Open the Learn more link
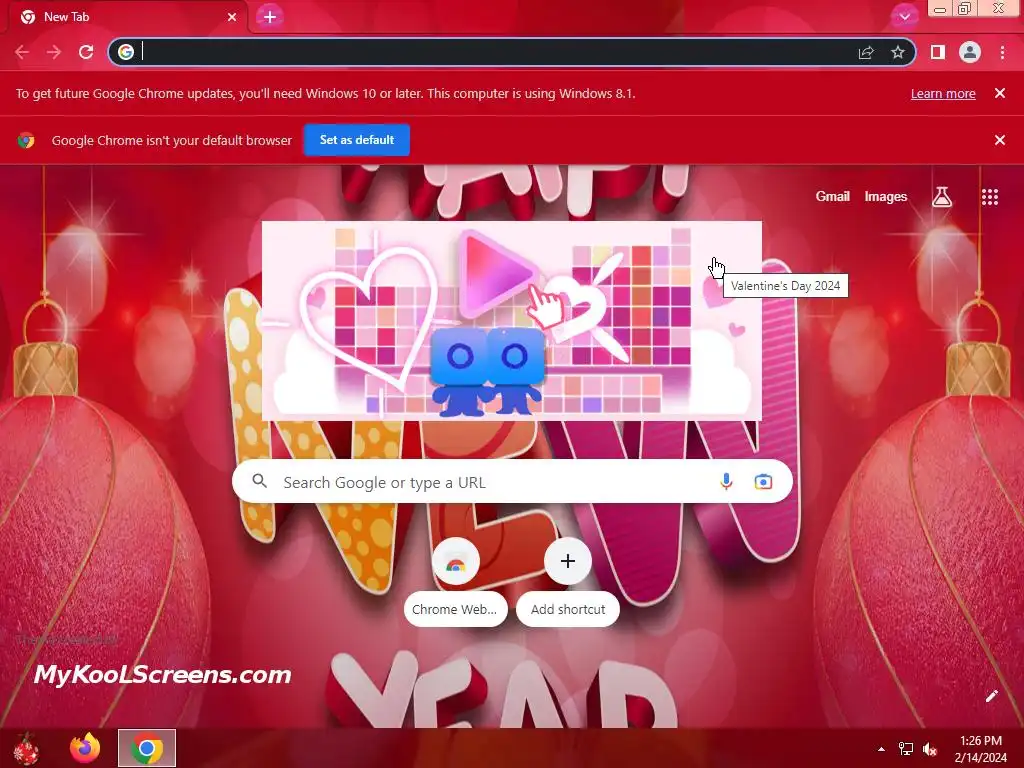Screen dimensions: 1024x768 coord(943,93)
